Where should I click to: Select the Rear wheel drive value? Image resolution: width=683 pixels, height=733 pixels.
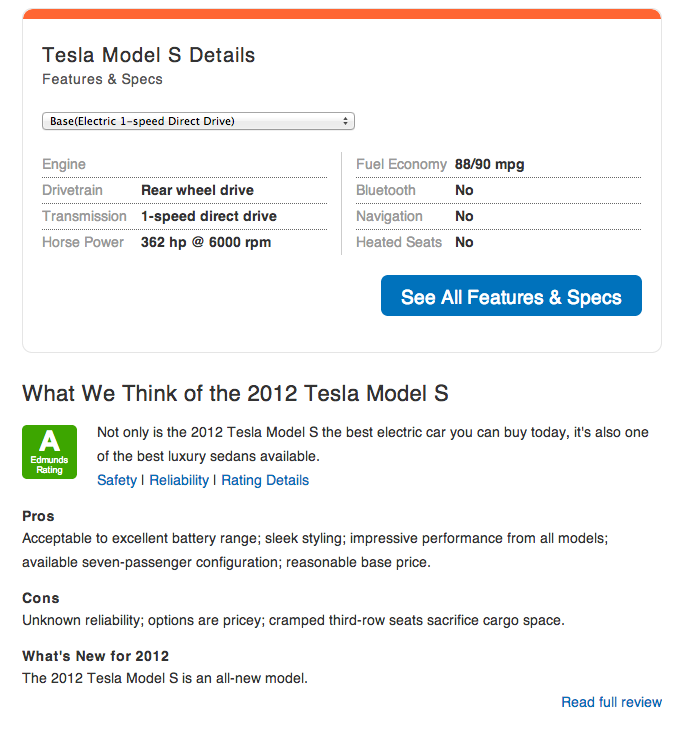[197, 190]
